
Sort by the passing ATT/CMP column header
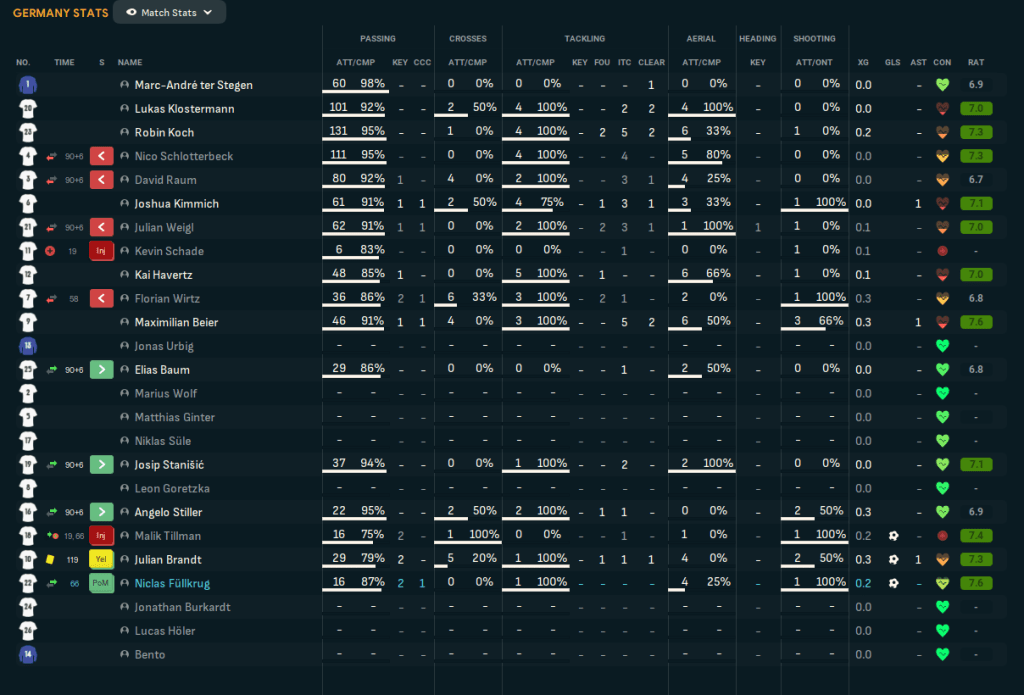coord(355,62)
